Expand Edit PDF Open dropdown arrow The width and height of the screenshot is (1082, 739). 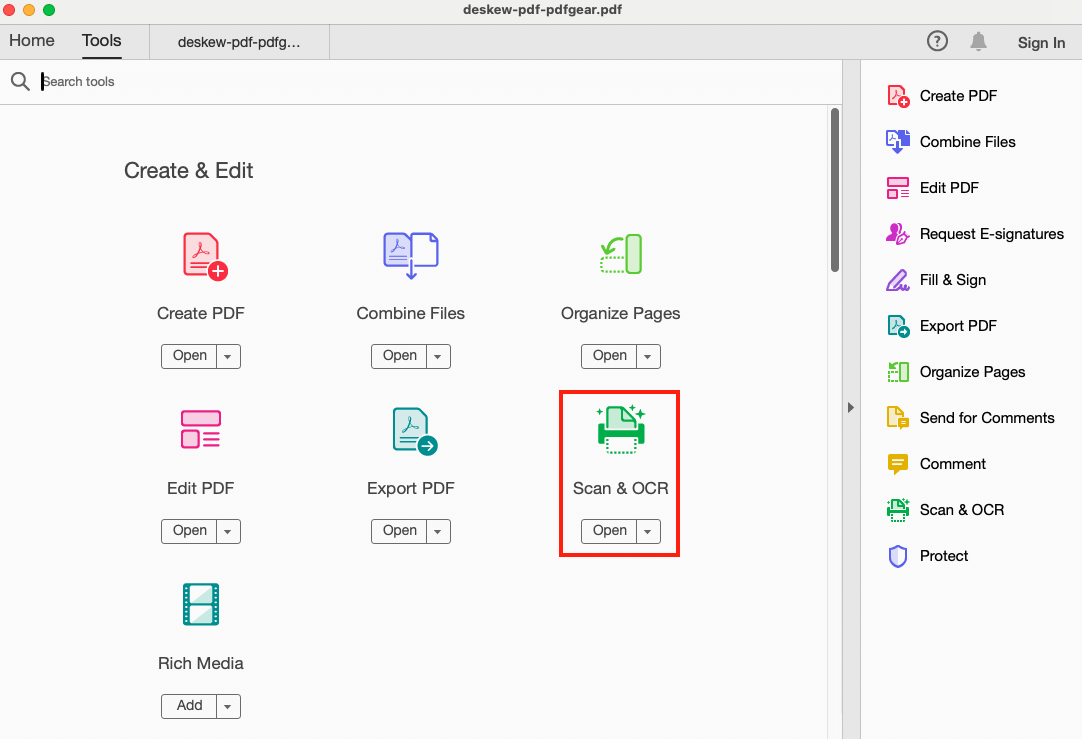pos(228,532)
